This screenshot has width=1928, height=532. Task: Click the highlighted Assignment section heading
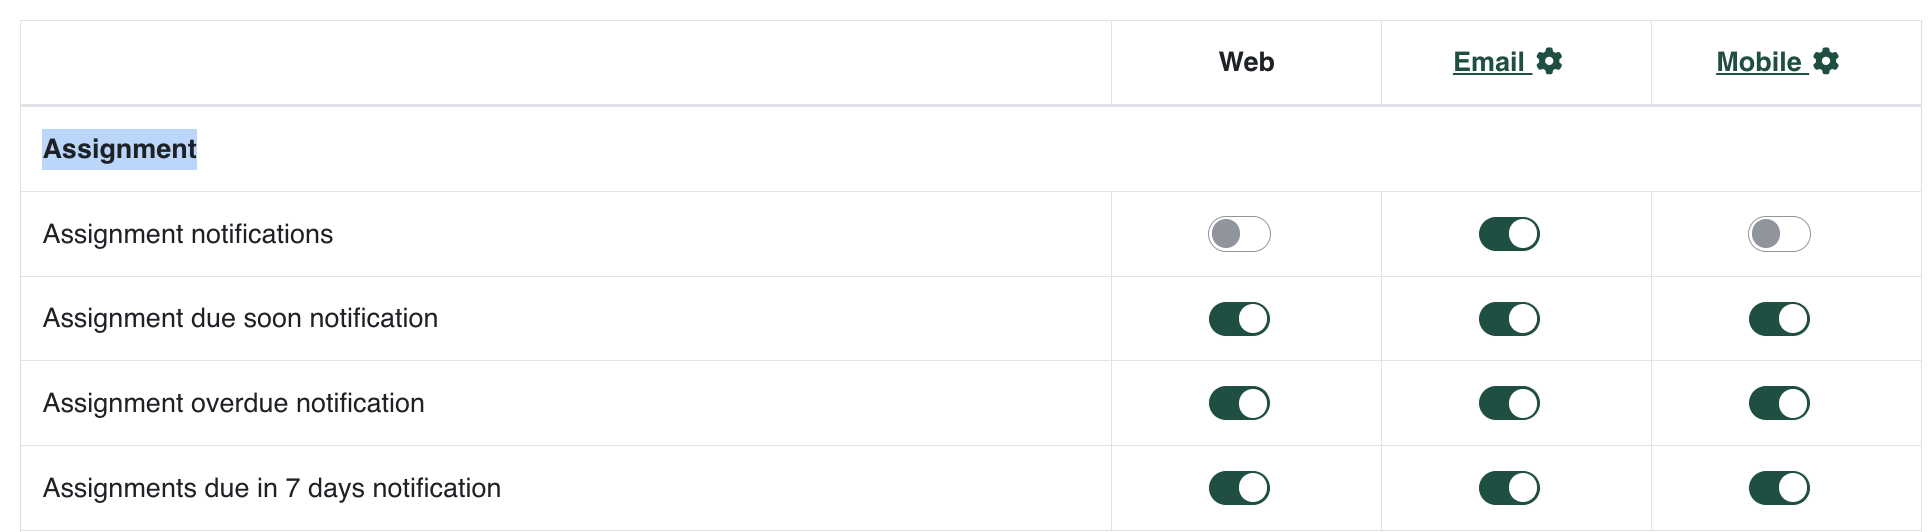tap(119, 149)
